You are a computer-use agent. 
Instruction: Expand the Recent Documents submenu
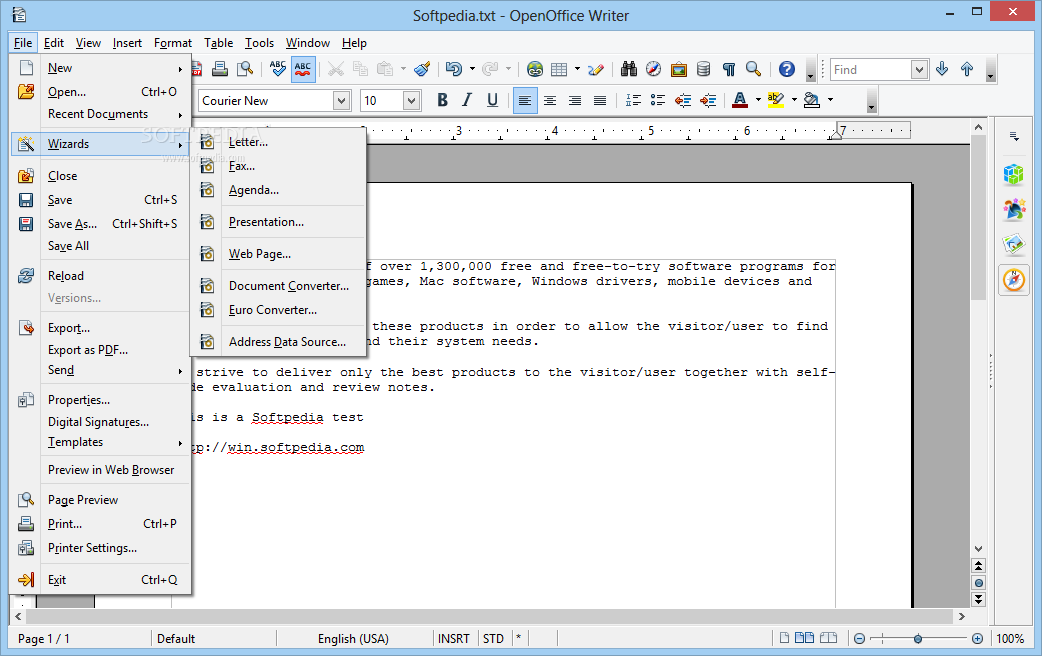coord(100,114)
